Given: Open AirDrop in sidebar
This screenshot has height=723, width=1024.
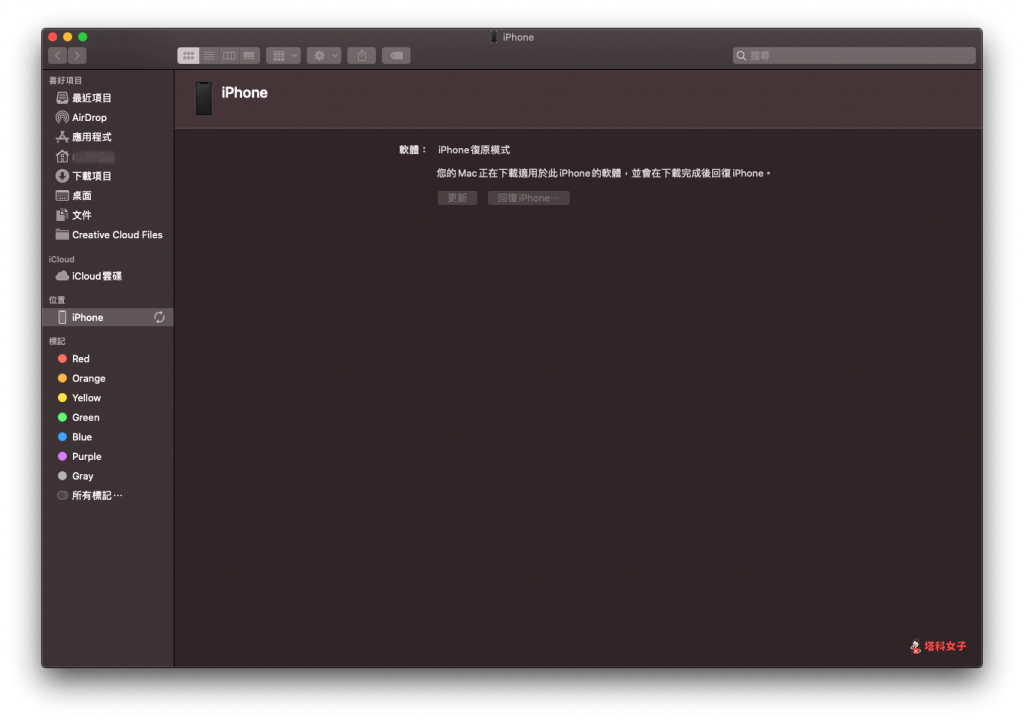Looking at the screenshot, I should point(108,118).
